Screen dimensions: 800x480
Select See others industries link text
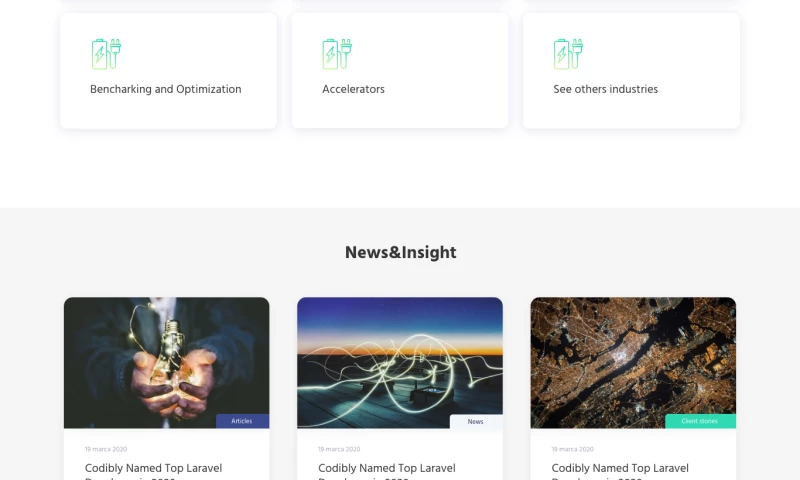tap(606, 89)
